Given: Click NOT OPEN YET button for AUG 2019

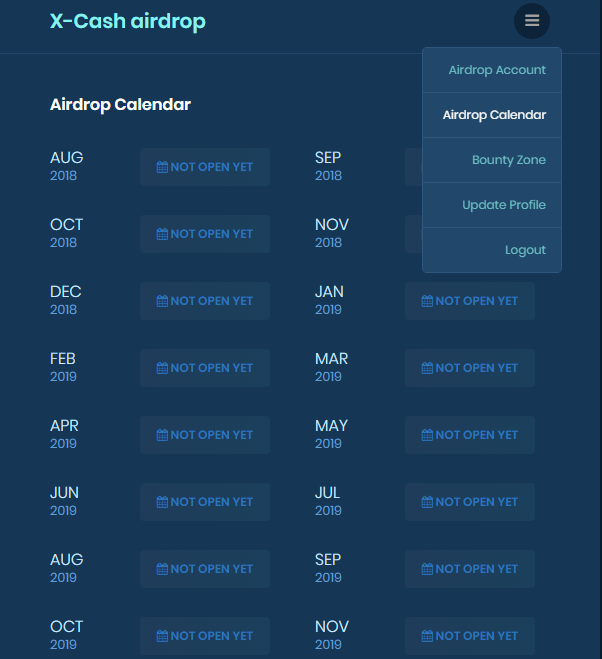Looking at the screenshot, I should point(205,569).
